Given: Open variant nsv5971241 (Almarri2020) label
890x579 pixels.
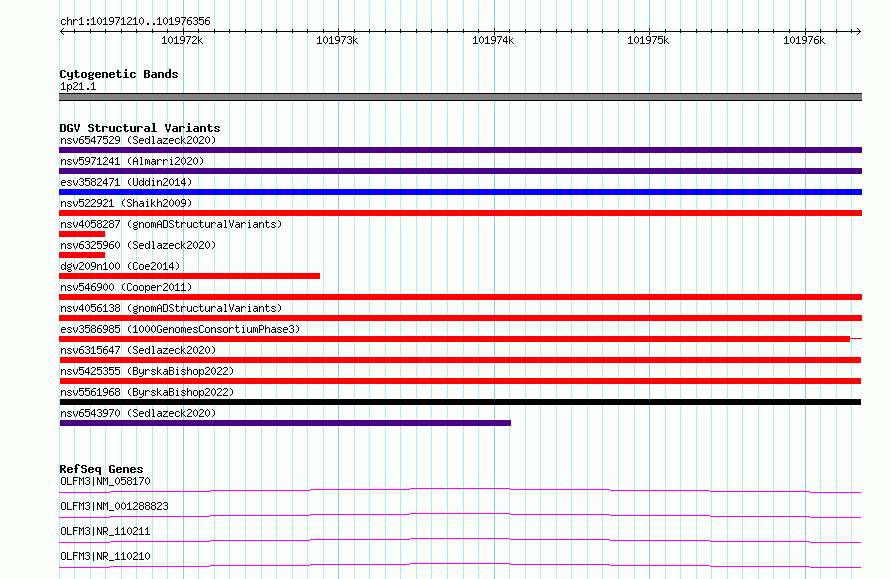Looking at the screenshot, I should [x=132, y=161].
